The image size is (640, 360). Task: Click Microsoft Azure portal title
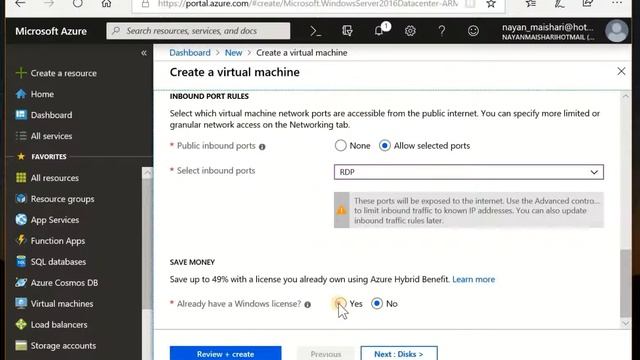[51, 31]
